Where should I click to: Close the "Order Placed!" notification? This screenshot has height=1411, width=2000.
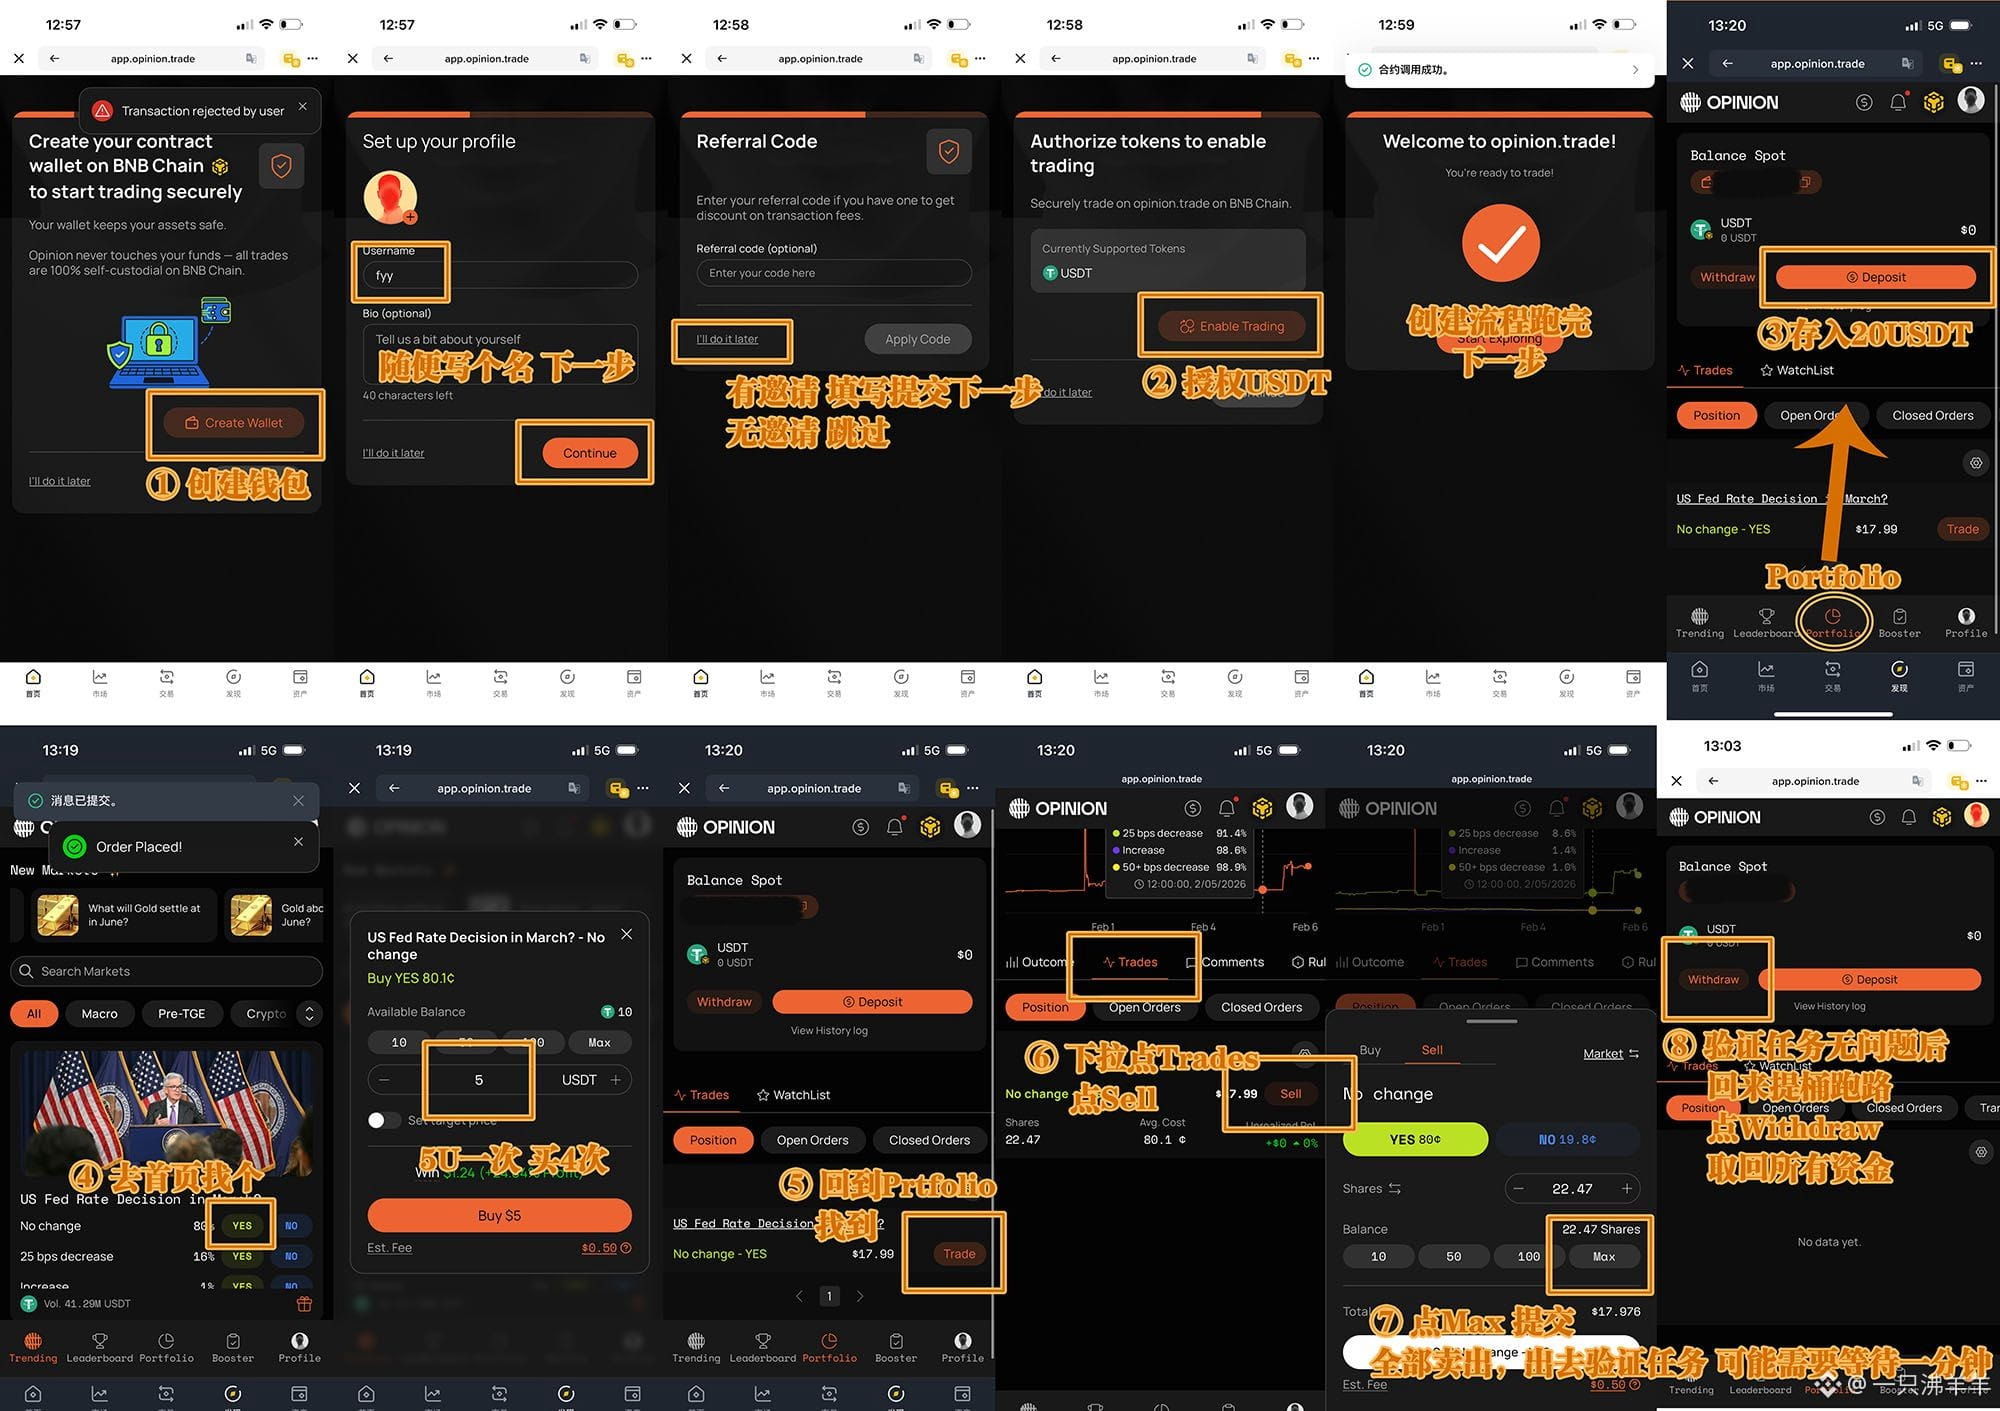(x=298, y=842)
